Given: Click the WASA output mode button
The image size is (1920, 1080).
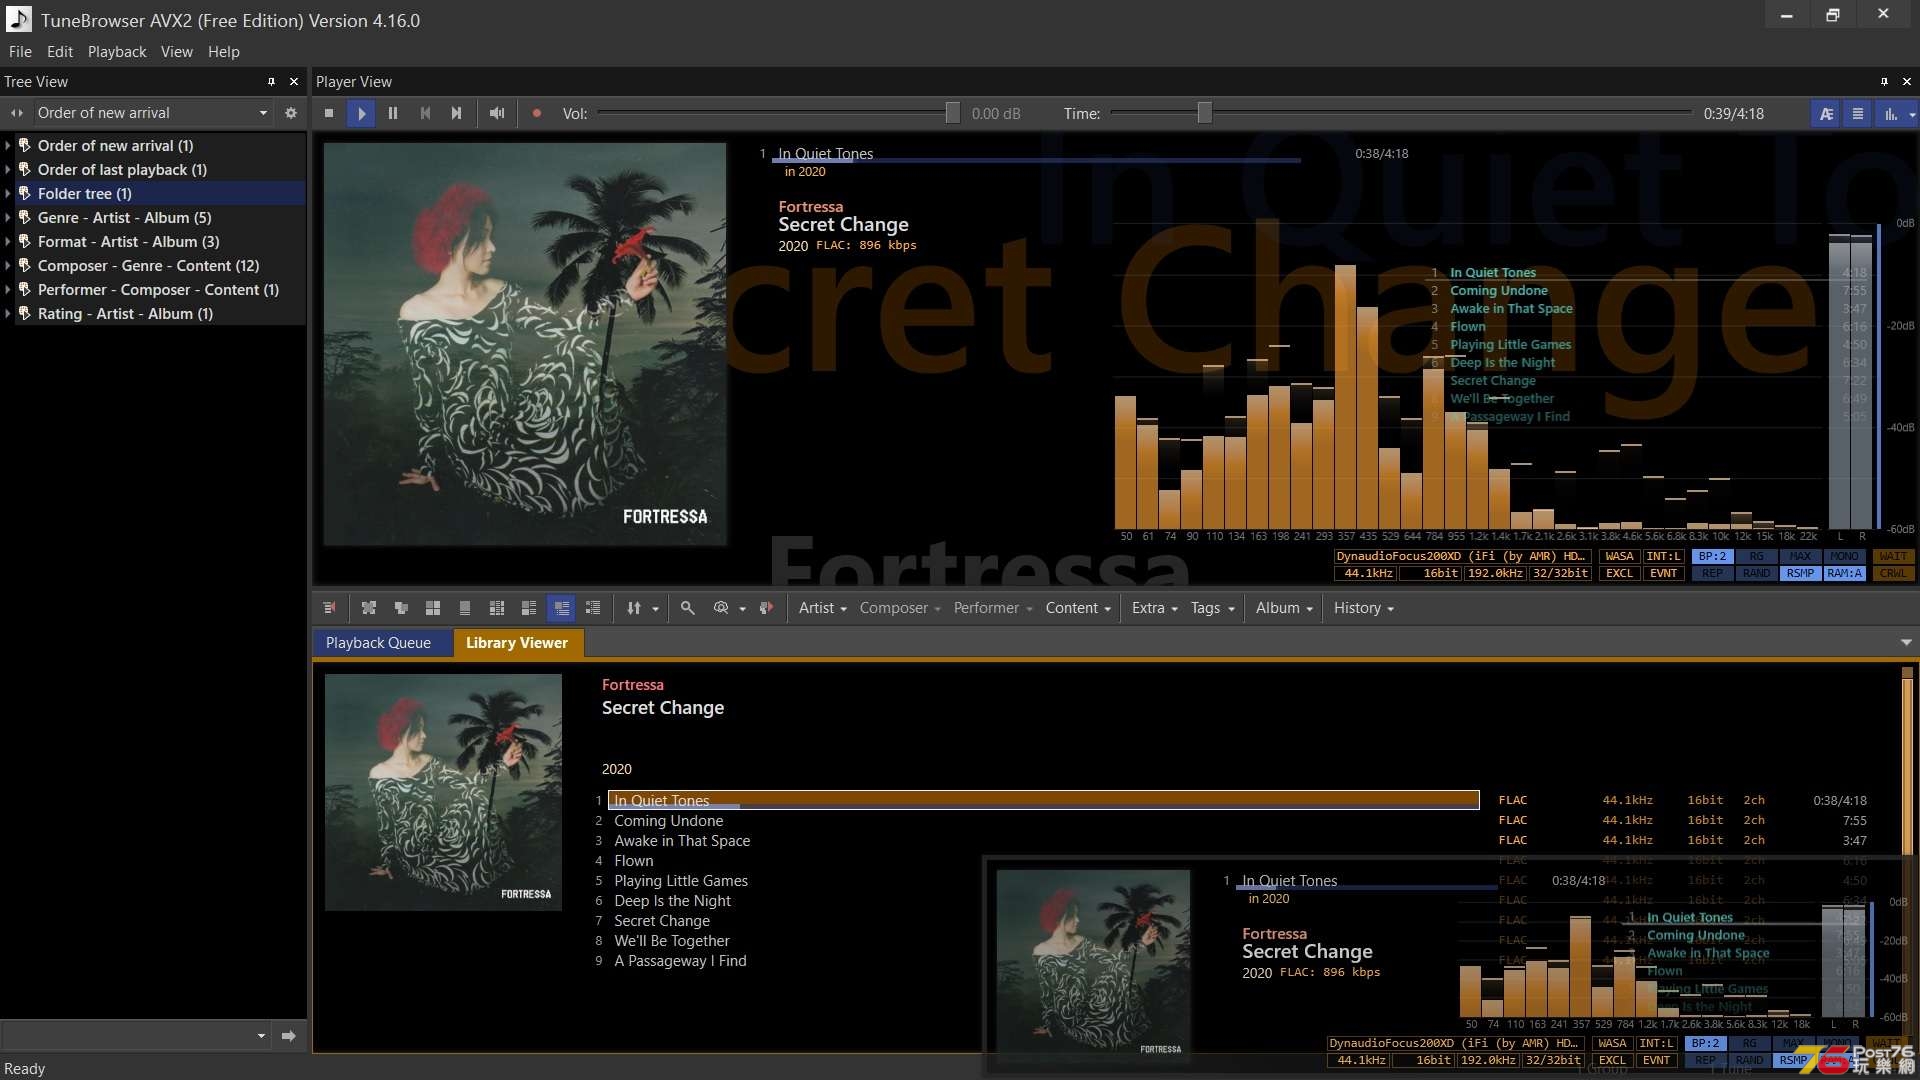Looking at the screenshot, I should [1619, 557].
